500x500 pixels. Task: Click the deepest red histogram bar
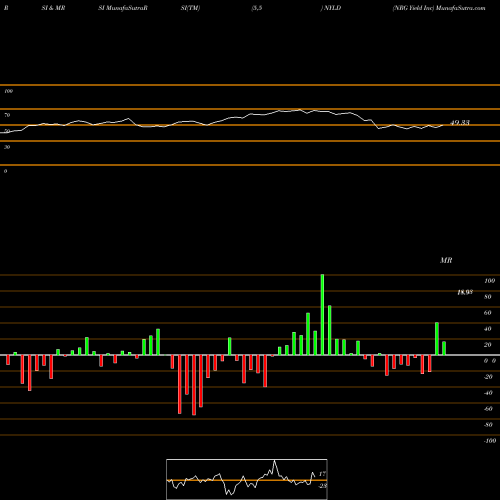click(194, 385)
